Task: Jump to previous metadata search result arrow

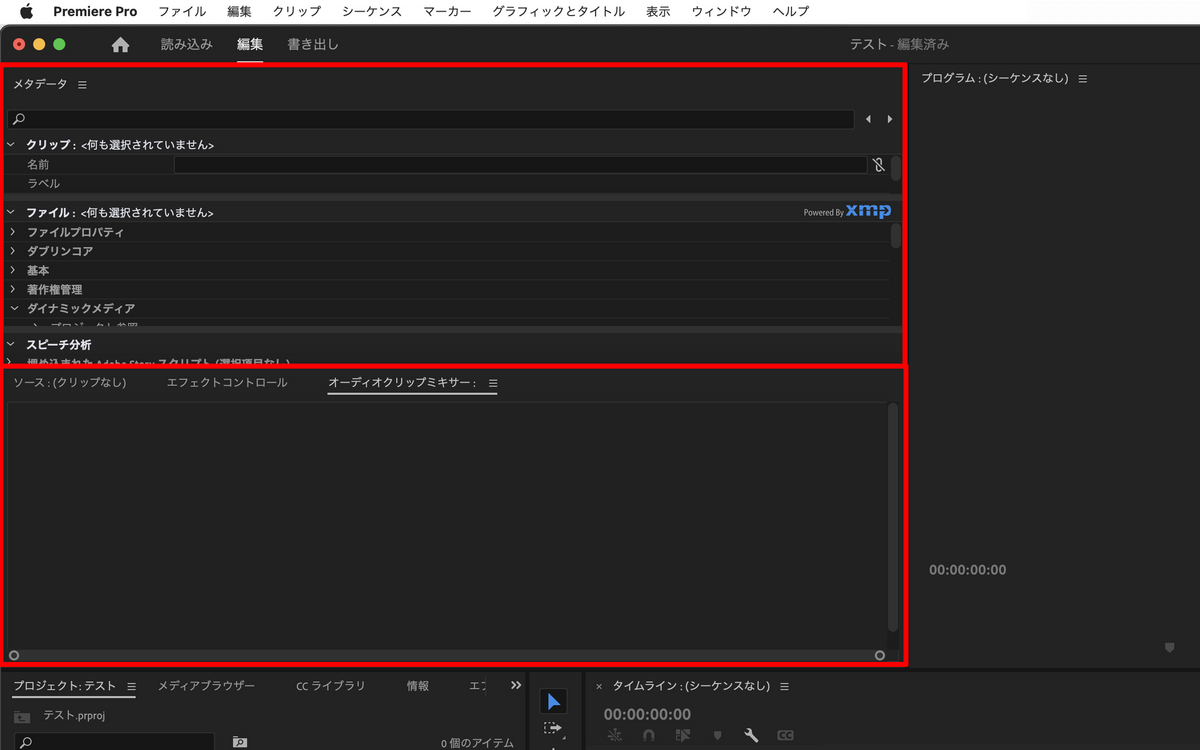Action: 868,119
